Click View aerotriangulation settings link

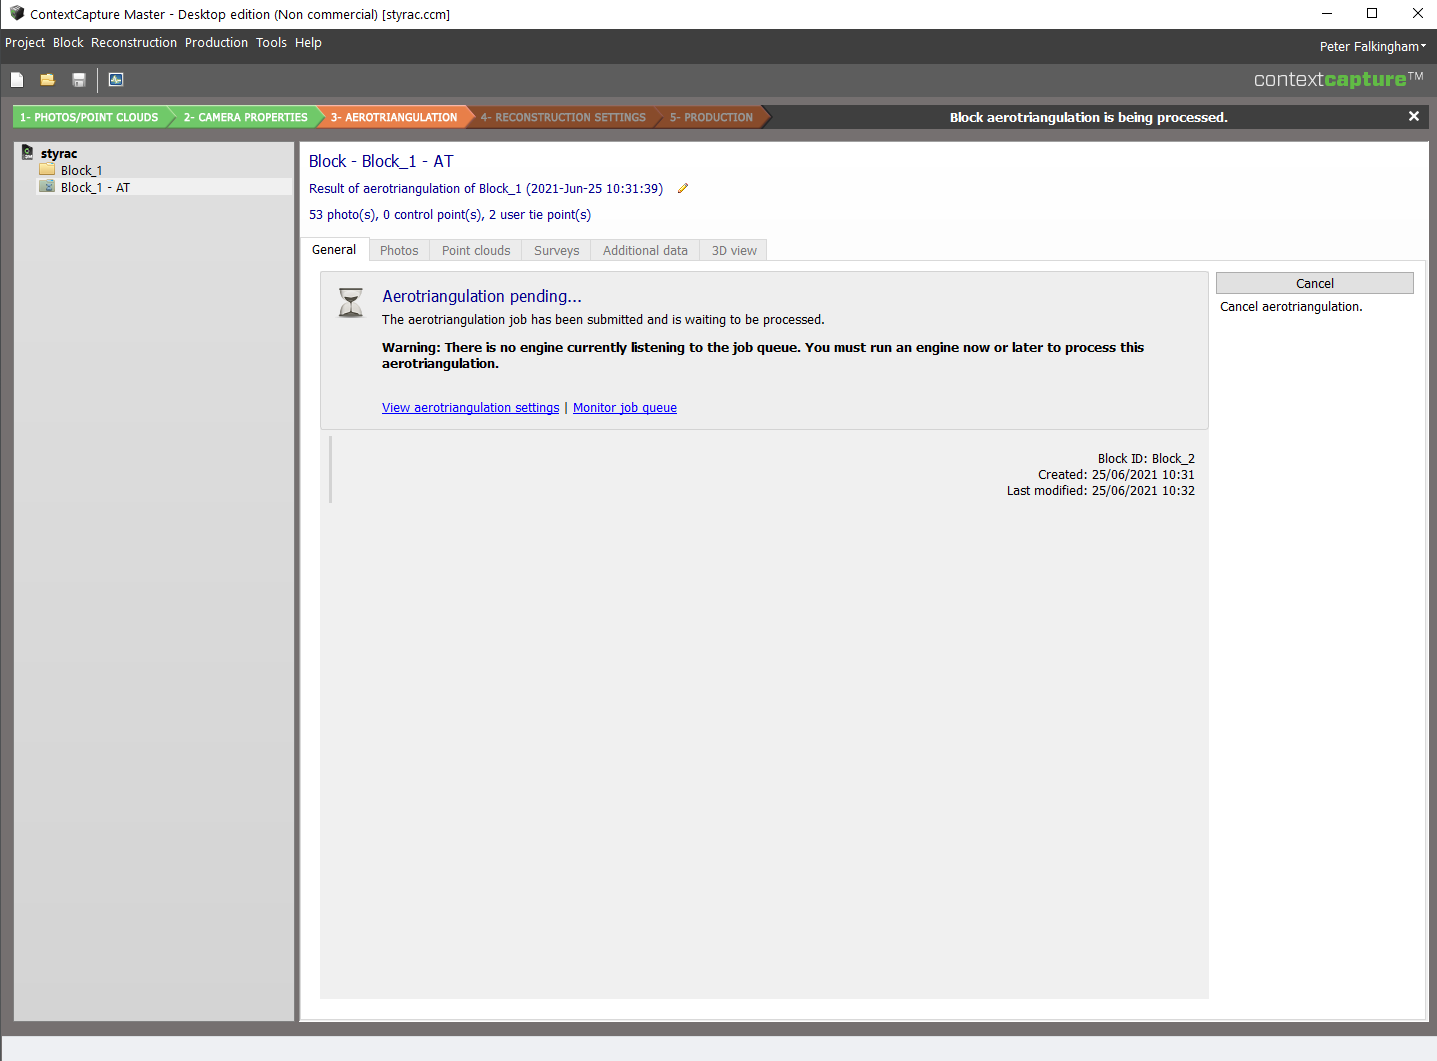tap(470, 408)
